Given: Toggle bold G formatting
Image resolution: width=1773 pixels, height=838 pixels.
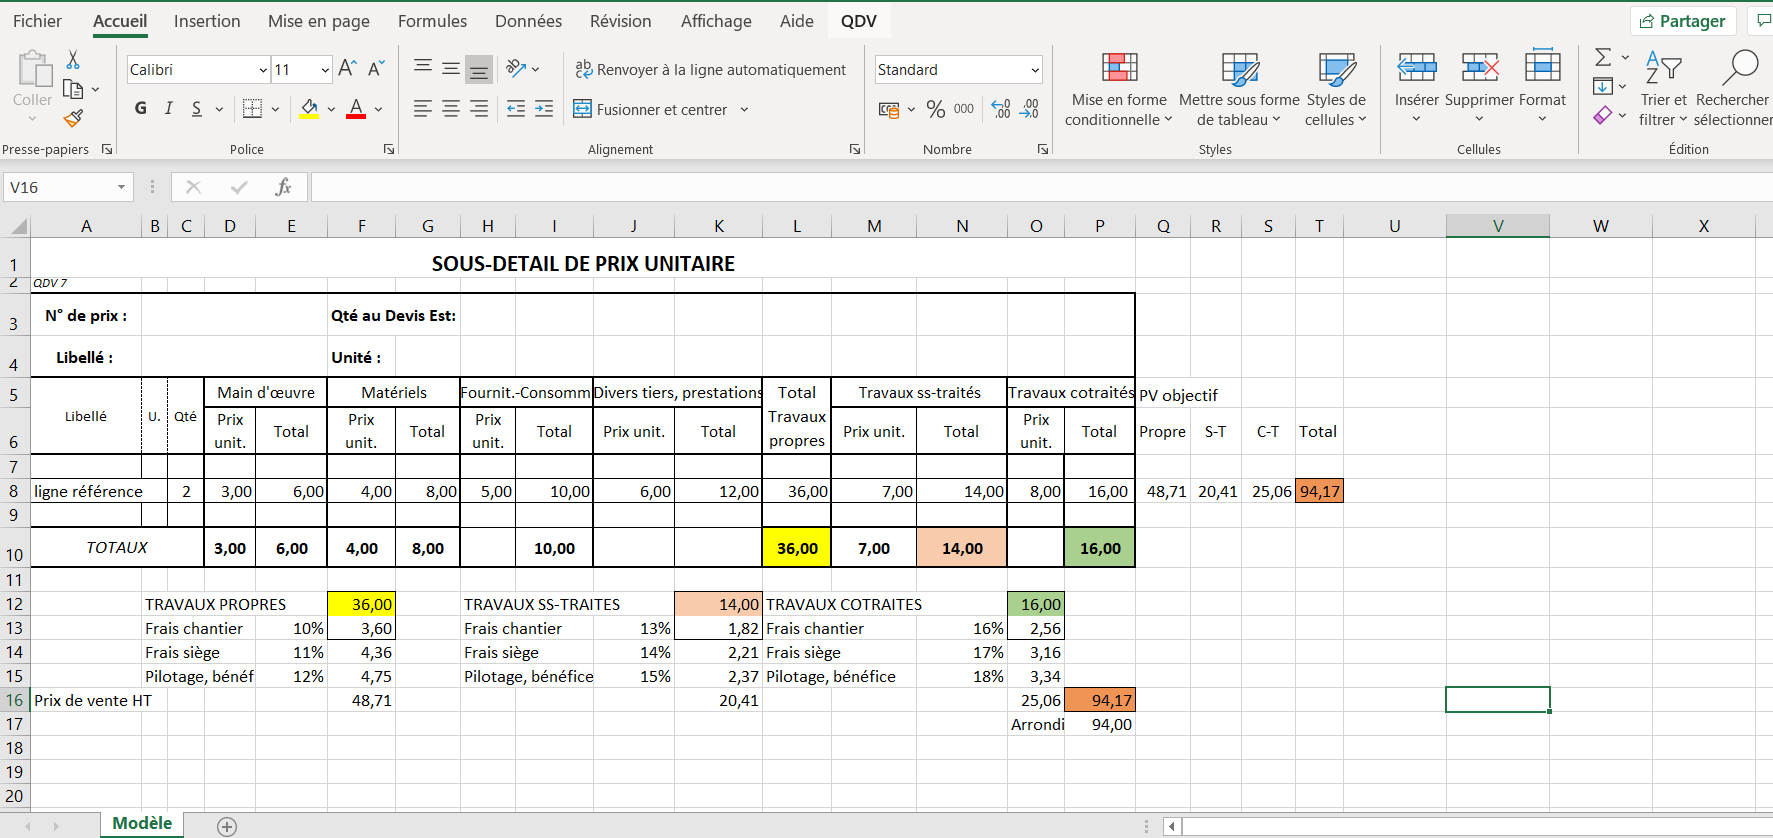Looking at the screenshot, I should coord(140,108).
